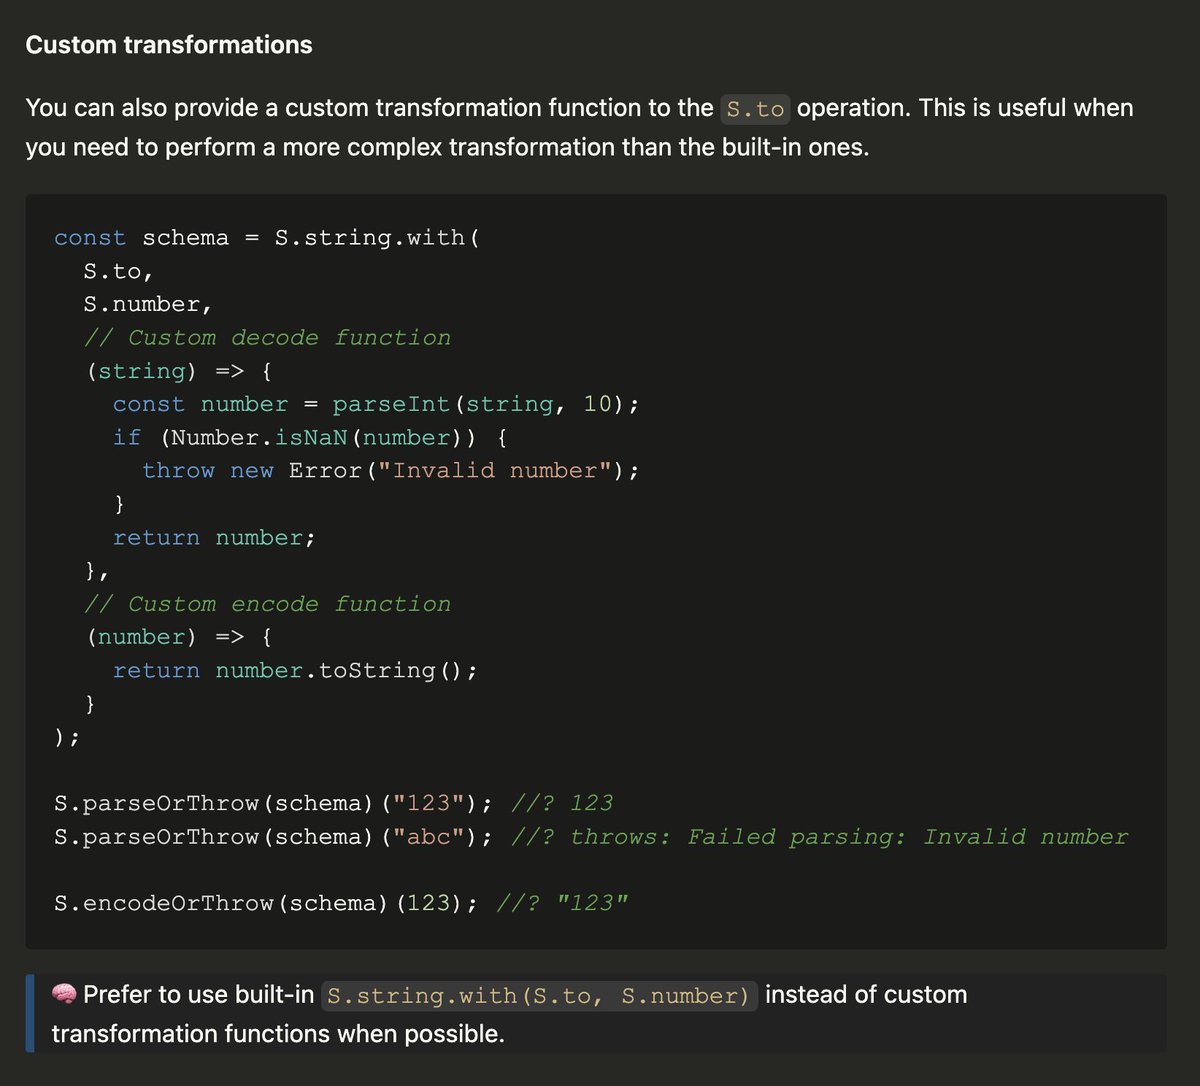
Task: Click the parseInt(string, 10) code line
Action: (375, 404)
